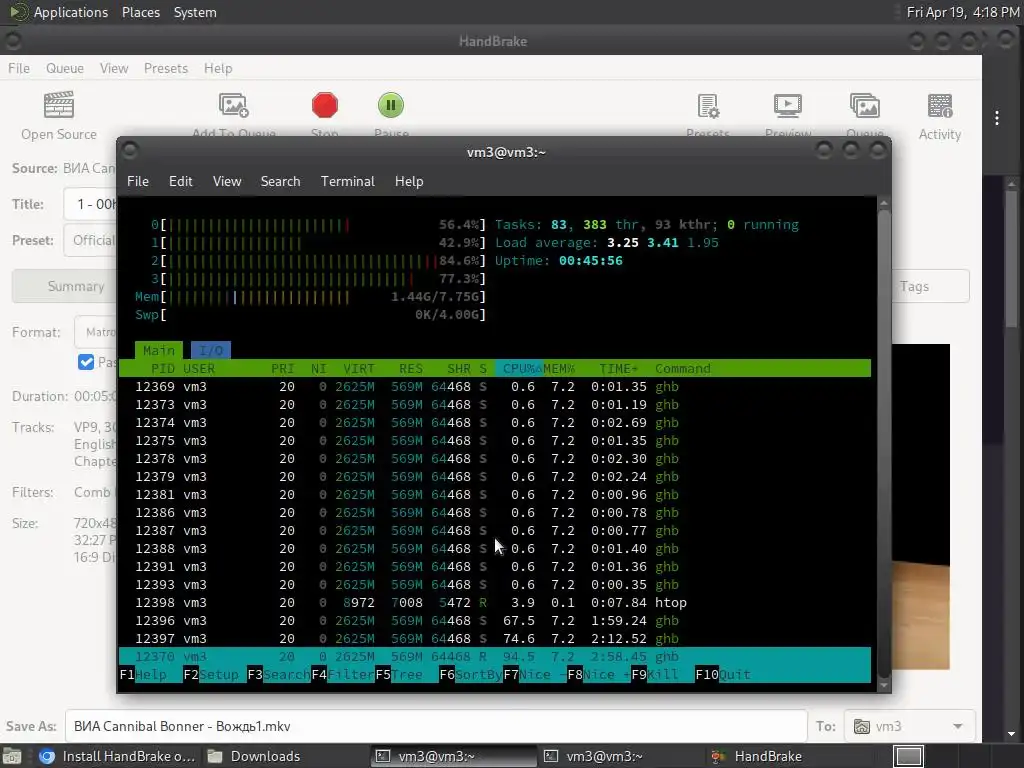This screenshot has height=768, width=1024.
Task: Open the Preset dropdown in HandBrake
Action: coord(90,240)
